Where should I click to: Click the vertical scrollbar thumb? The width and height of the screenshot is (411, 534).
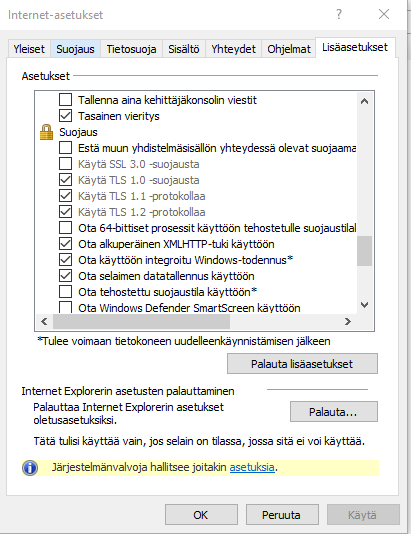point(364,251)
